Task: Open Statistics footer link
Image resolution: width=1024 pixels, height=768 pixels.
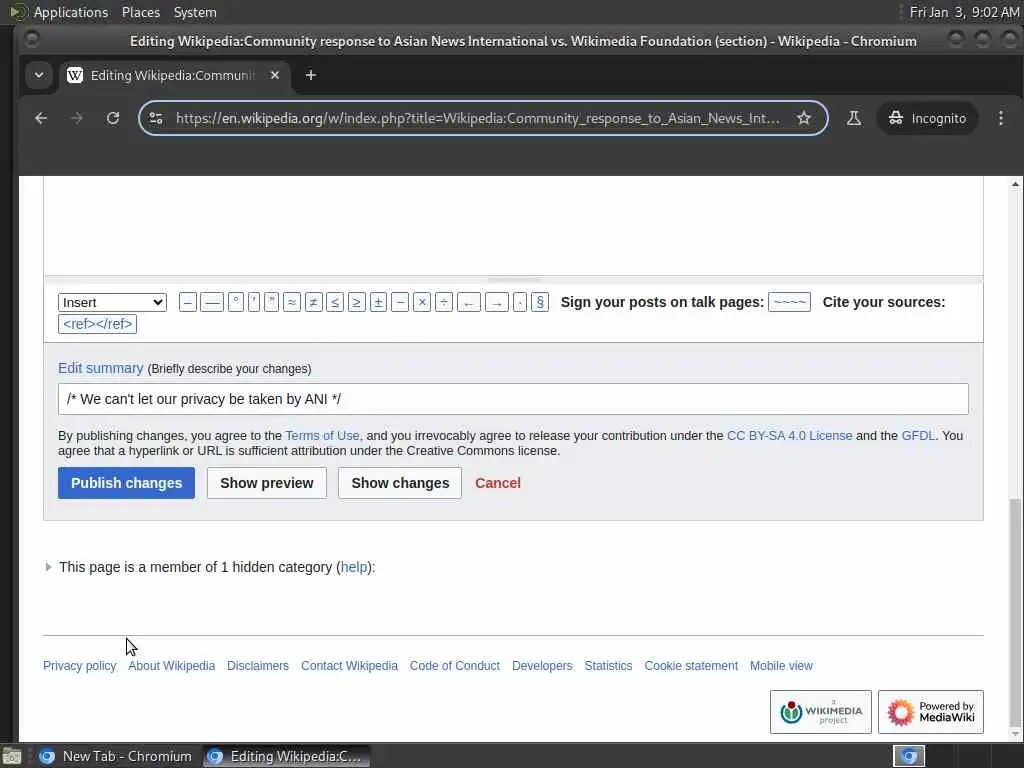Action: [x=608, y=665]
